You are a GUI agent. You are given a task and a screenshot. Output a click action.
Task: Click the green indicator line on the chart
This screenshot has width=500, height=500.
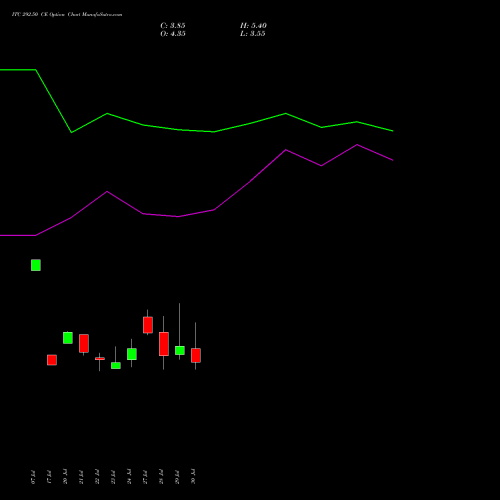pyautogui.click(x=214, y=132)
